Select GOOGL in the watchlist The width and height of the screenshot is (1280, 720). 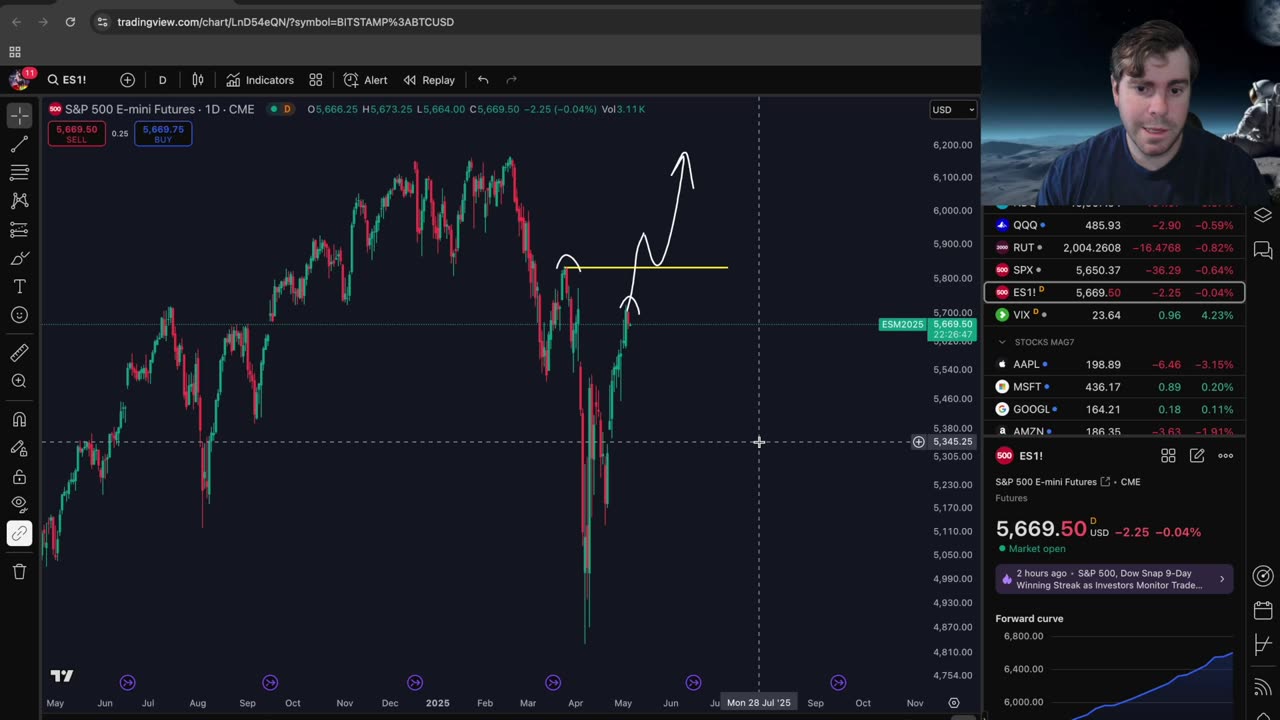tap(1114, 409)
